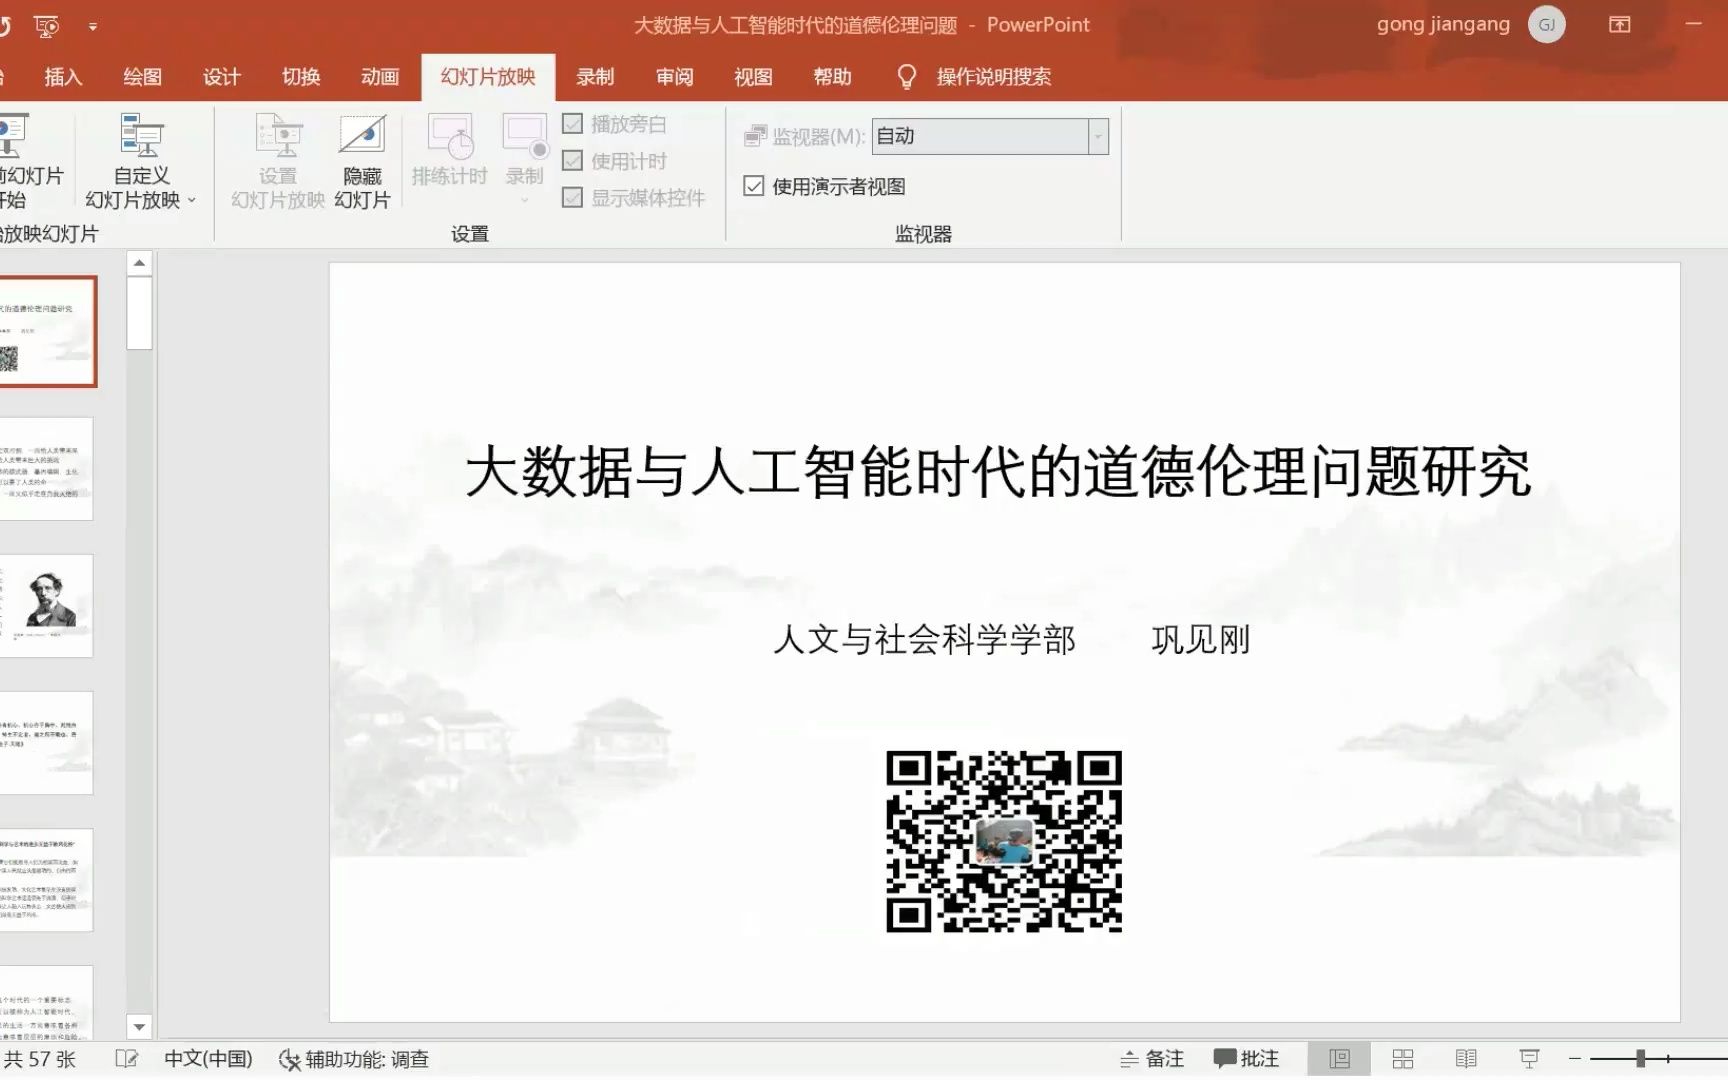
Task: Click the 设置幻灯片放映 setup icon
Action: [x=278, y=136]
